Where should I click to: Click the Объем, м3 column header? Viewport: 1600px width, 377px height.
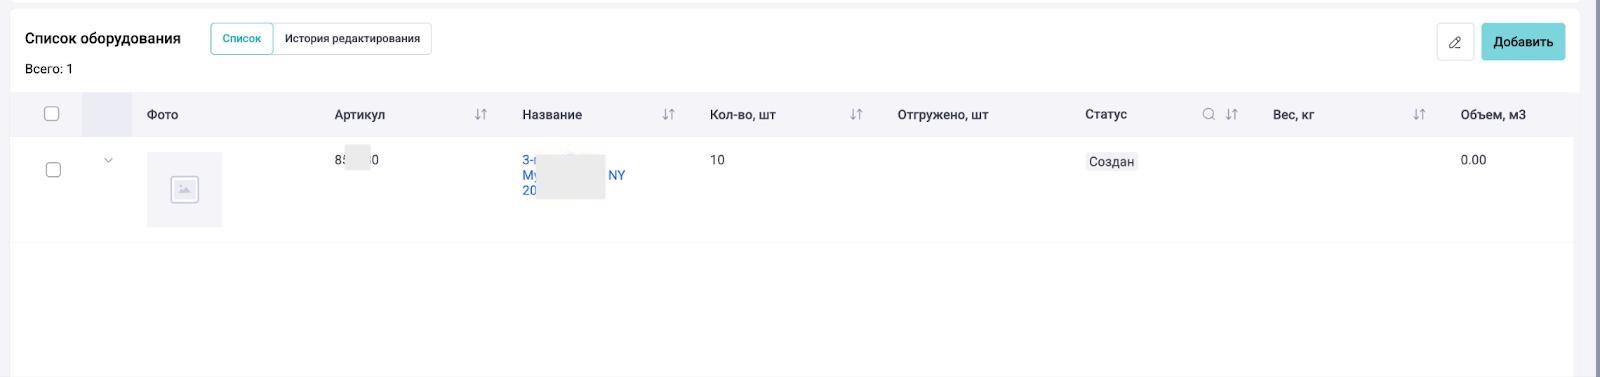pos(1493,115)
